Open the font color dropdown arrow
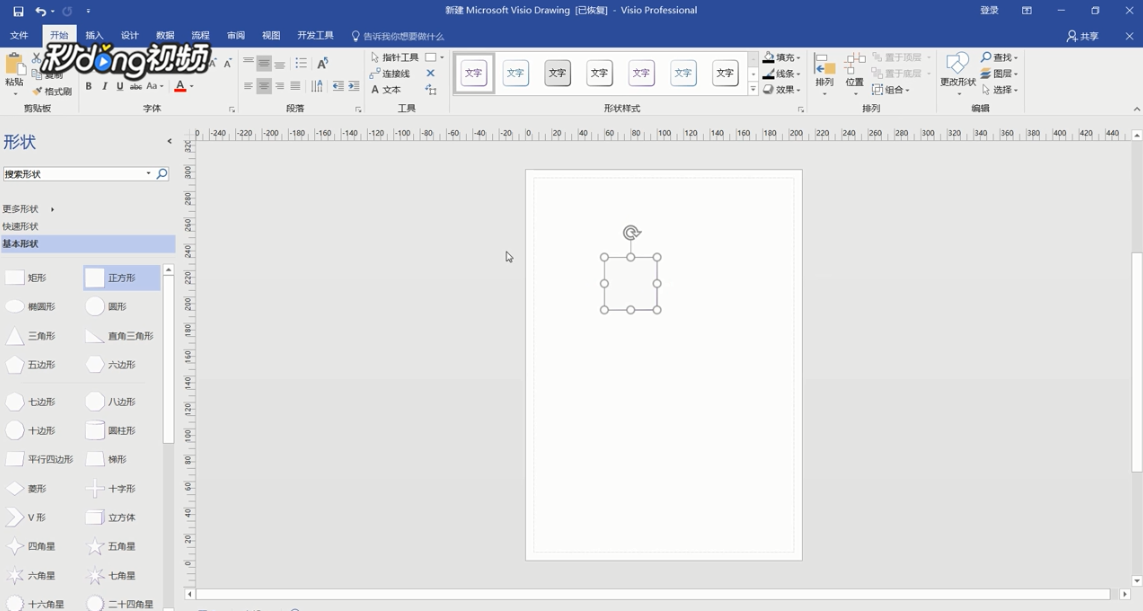The height and width of the screenshot is (611, 1143). [x=192, y=86]
